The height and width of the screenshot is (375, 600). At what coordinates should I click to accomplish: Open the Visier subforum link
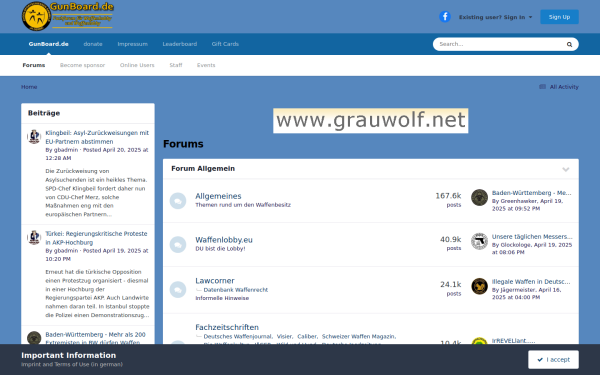click(x=284, y=336)
